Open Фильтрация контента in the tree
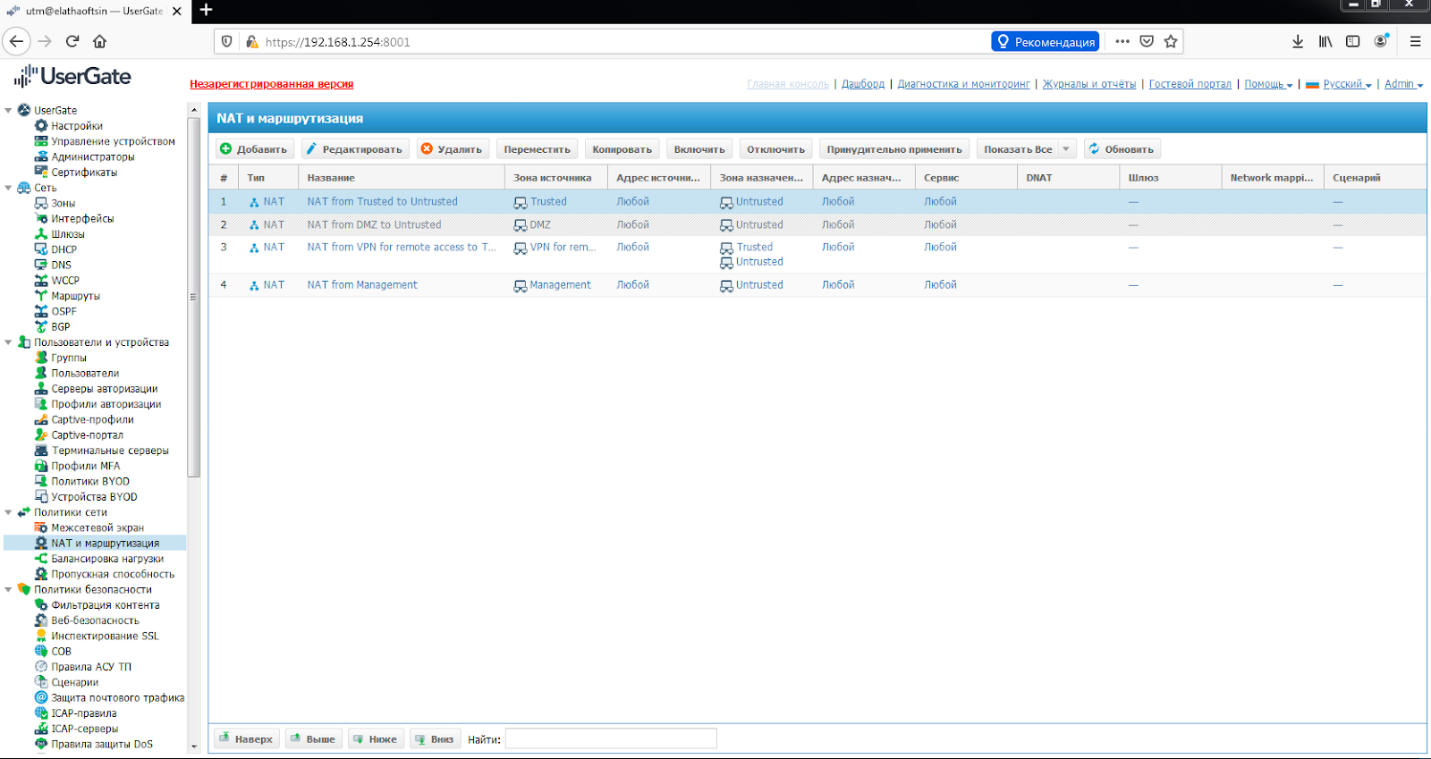 105,605
